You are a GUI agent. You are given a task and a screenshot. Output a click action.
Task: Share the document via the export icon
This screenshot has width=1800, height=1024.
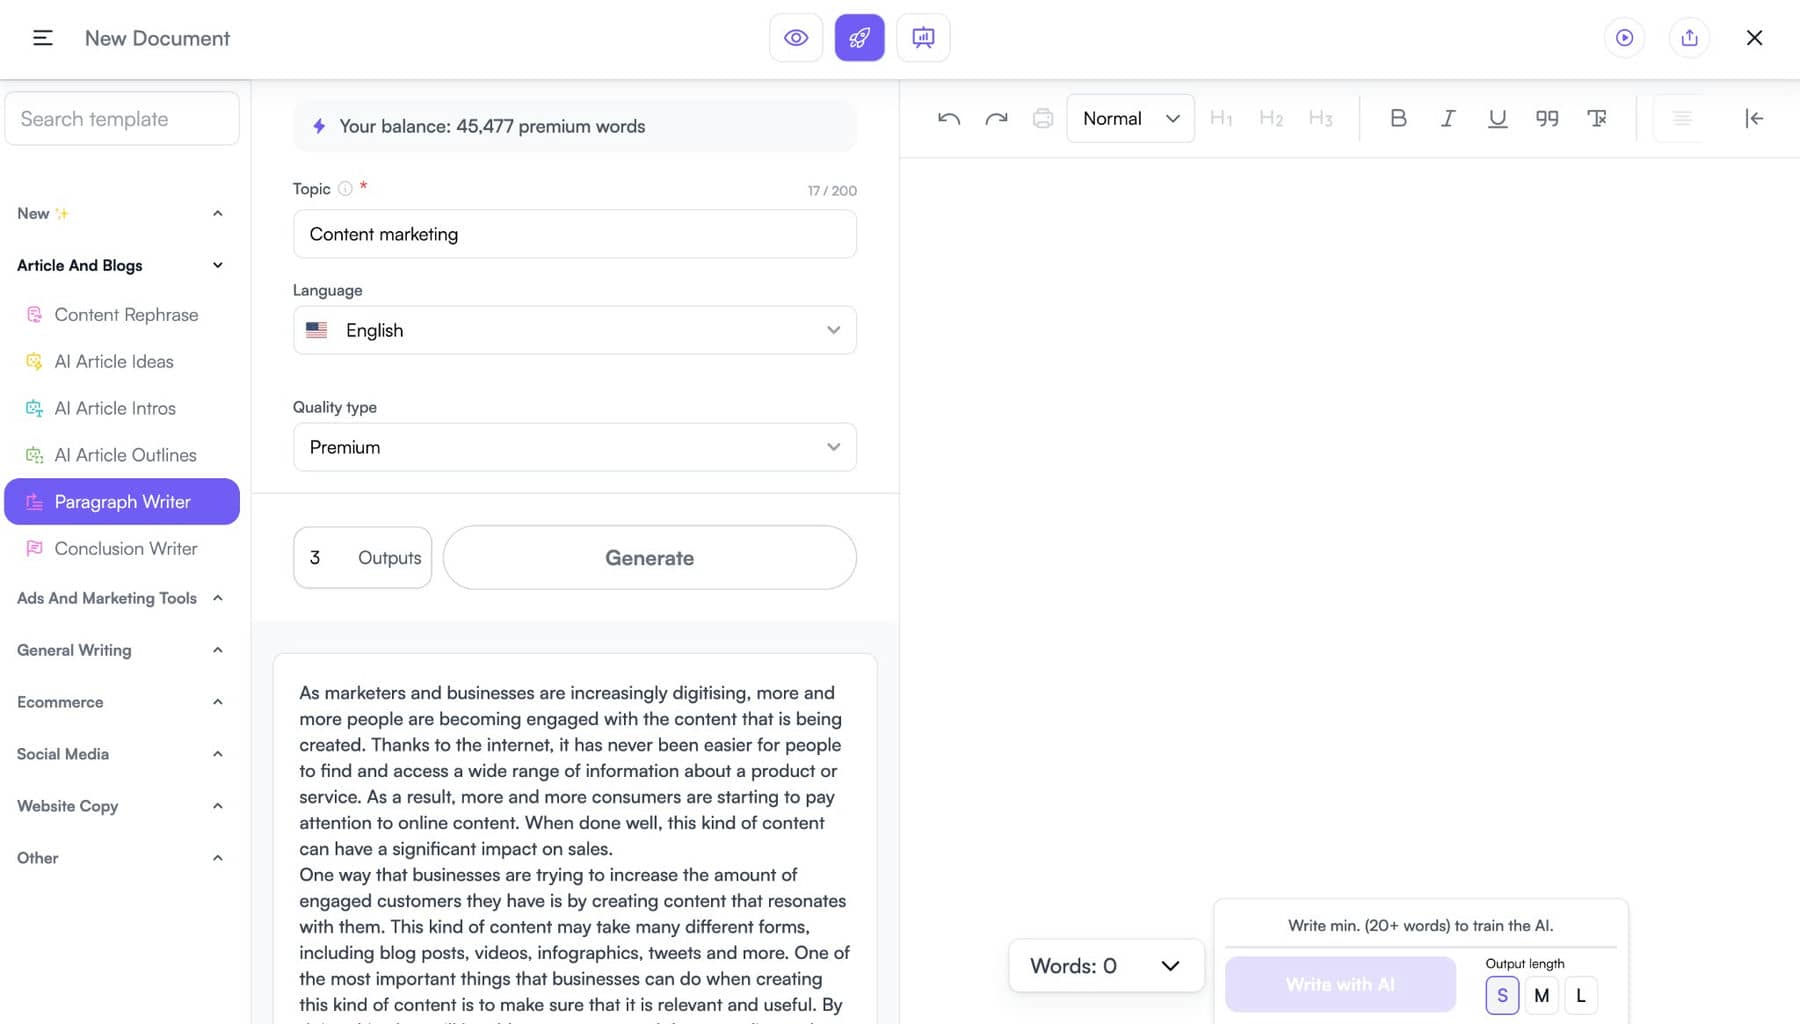tap(1688, 37)
